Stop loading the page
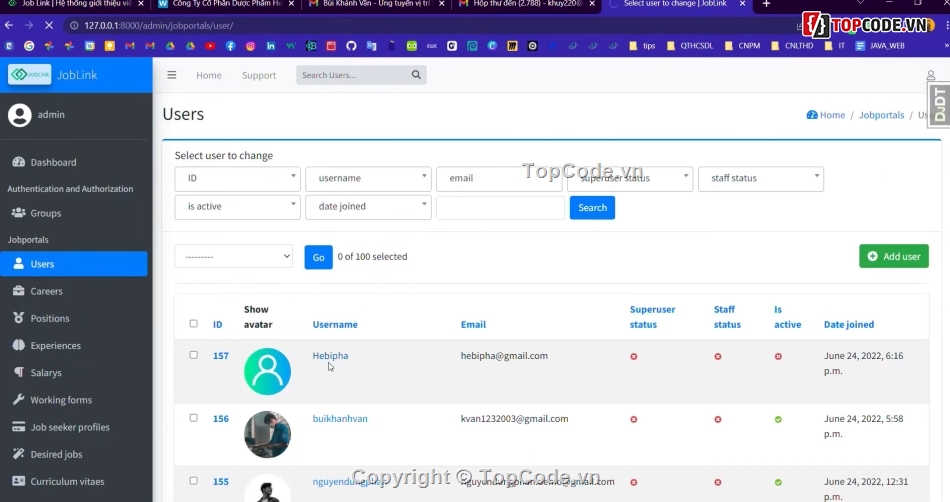Screen dimensions: 950x502 click(x=49, y=25)
